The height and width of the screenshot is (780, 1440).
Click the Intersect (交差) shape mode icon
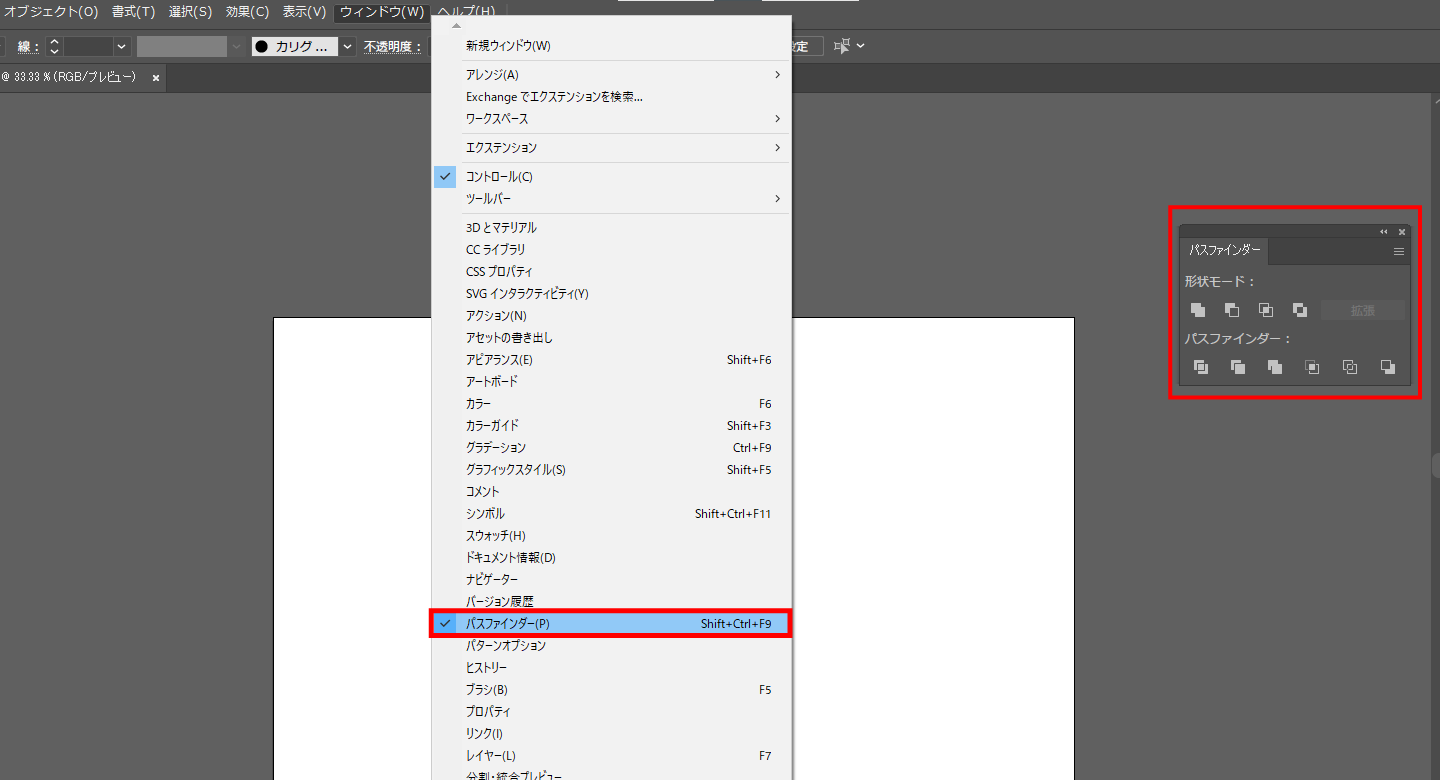tap(1266, 310)
